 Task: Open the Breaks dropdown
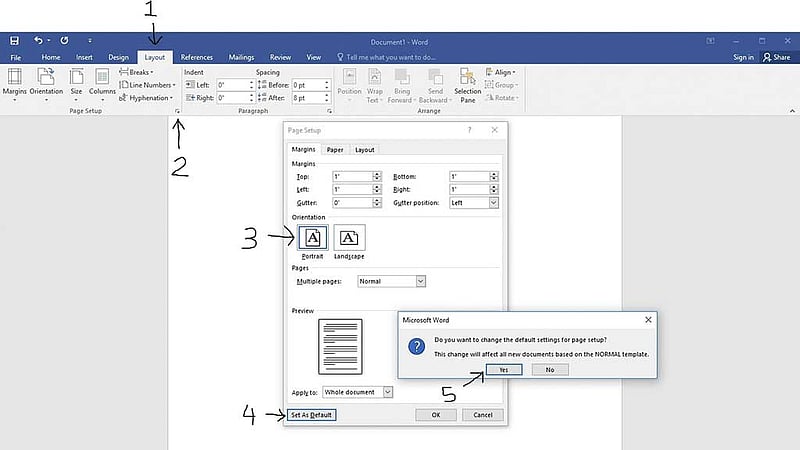coord(136,72)
